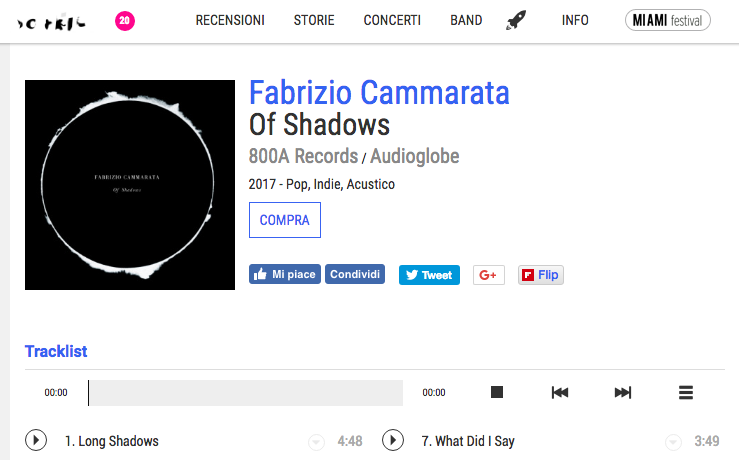This screenshot has height=460, width=739.
Task: Click the rocket icon in navigation bar
Action: coord(516,20)
